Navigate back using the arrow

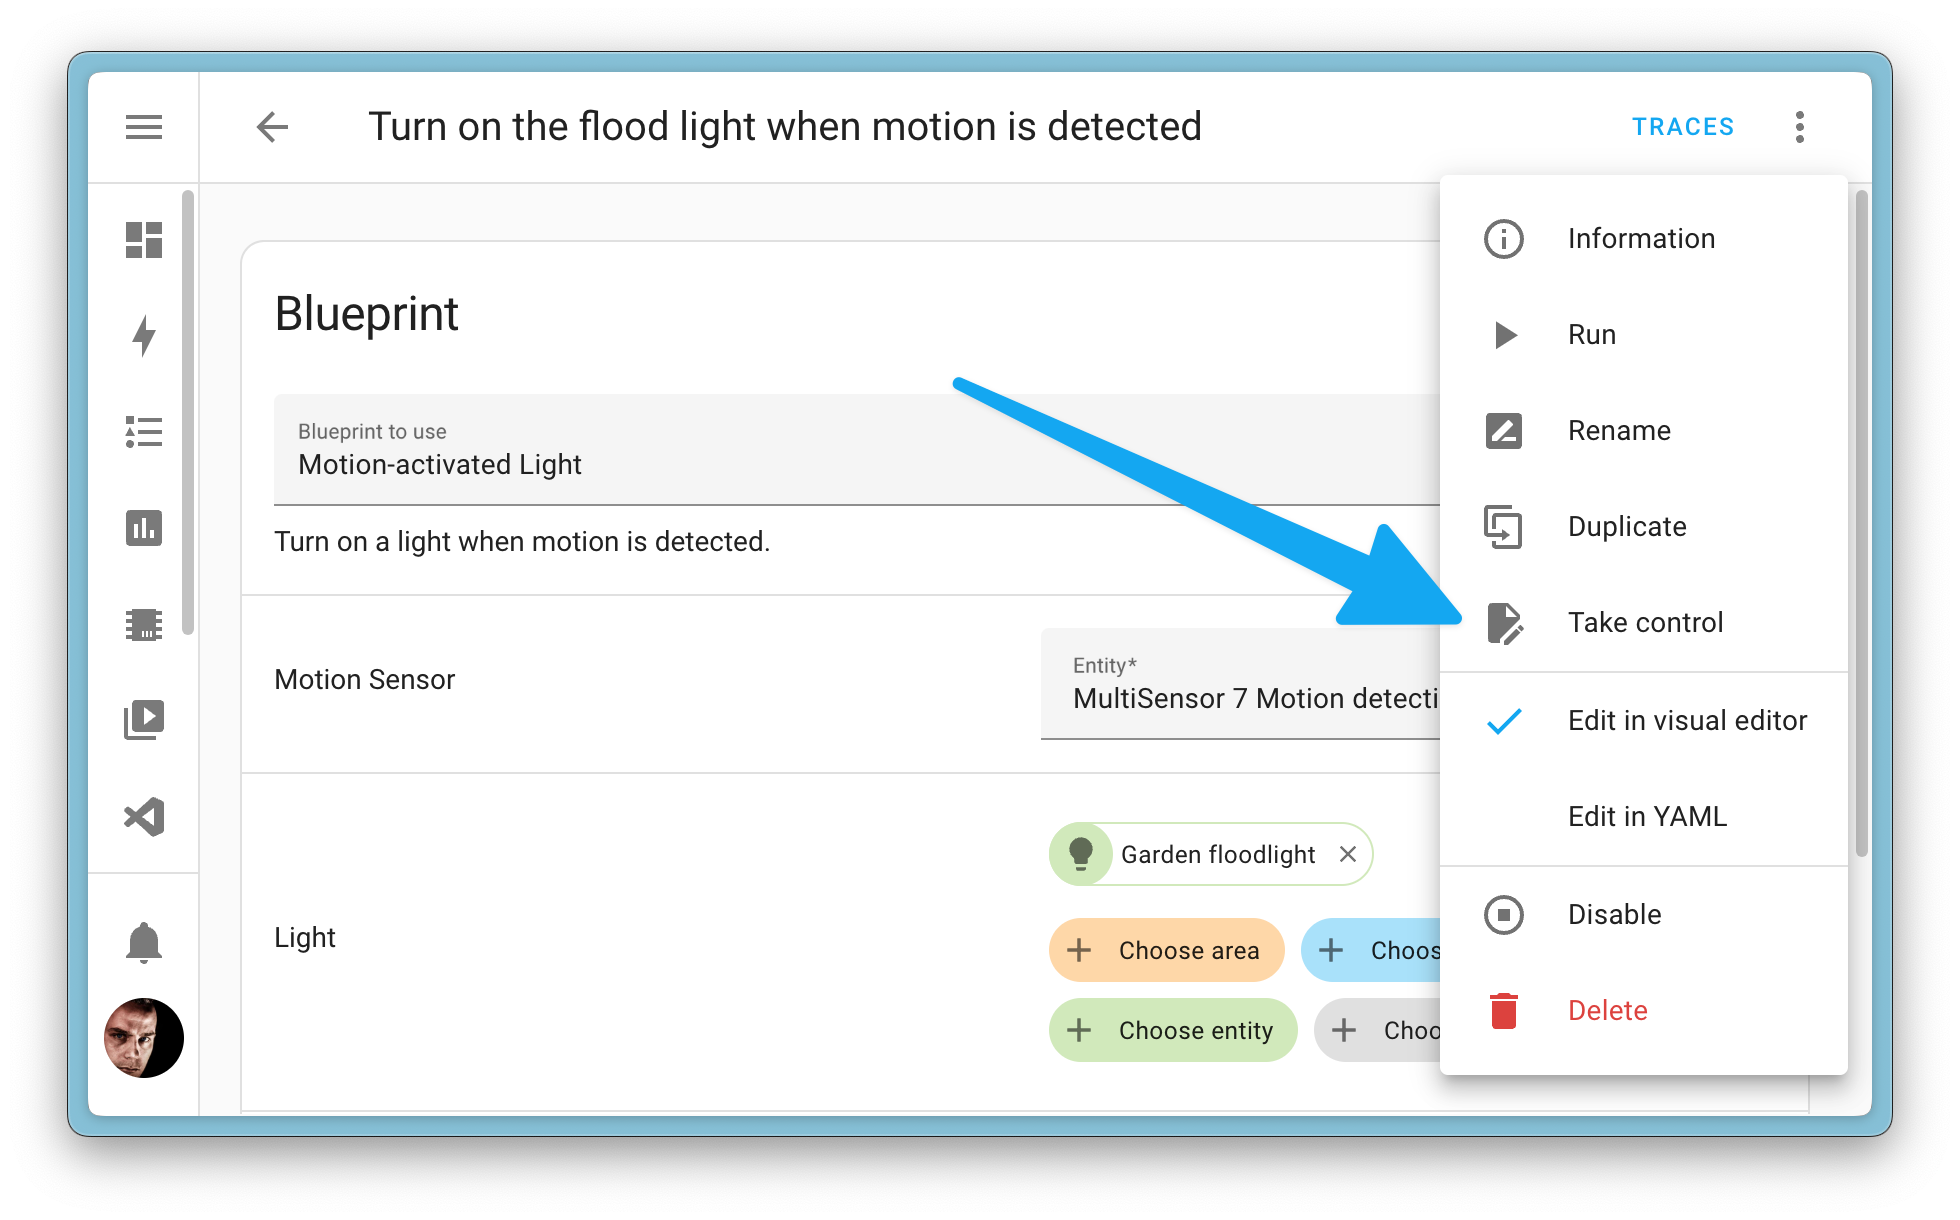[x=271, y=126]
